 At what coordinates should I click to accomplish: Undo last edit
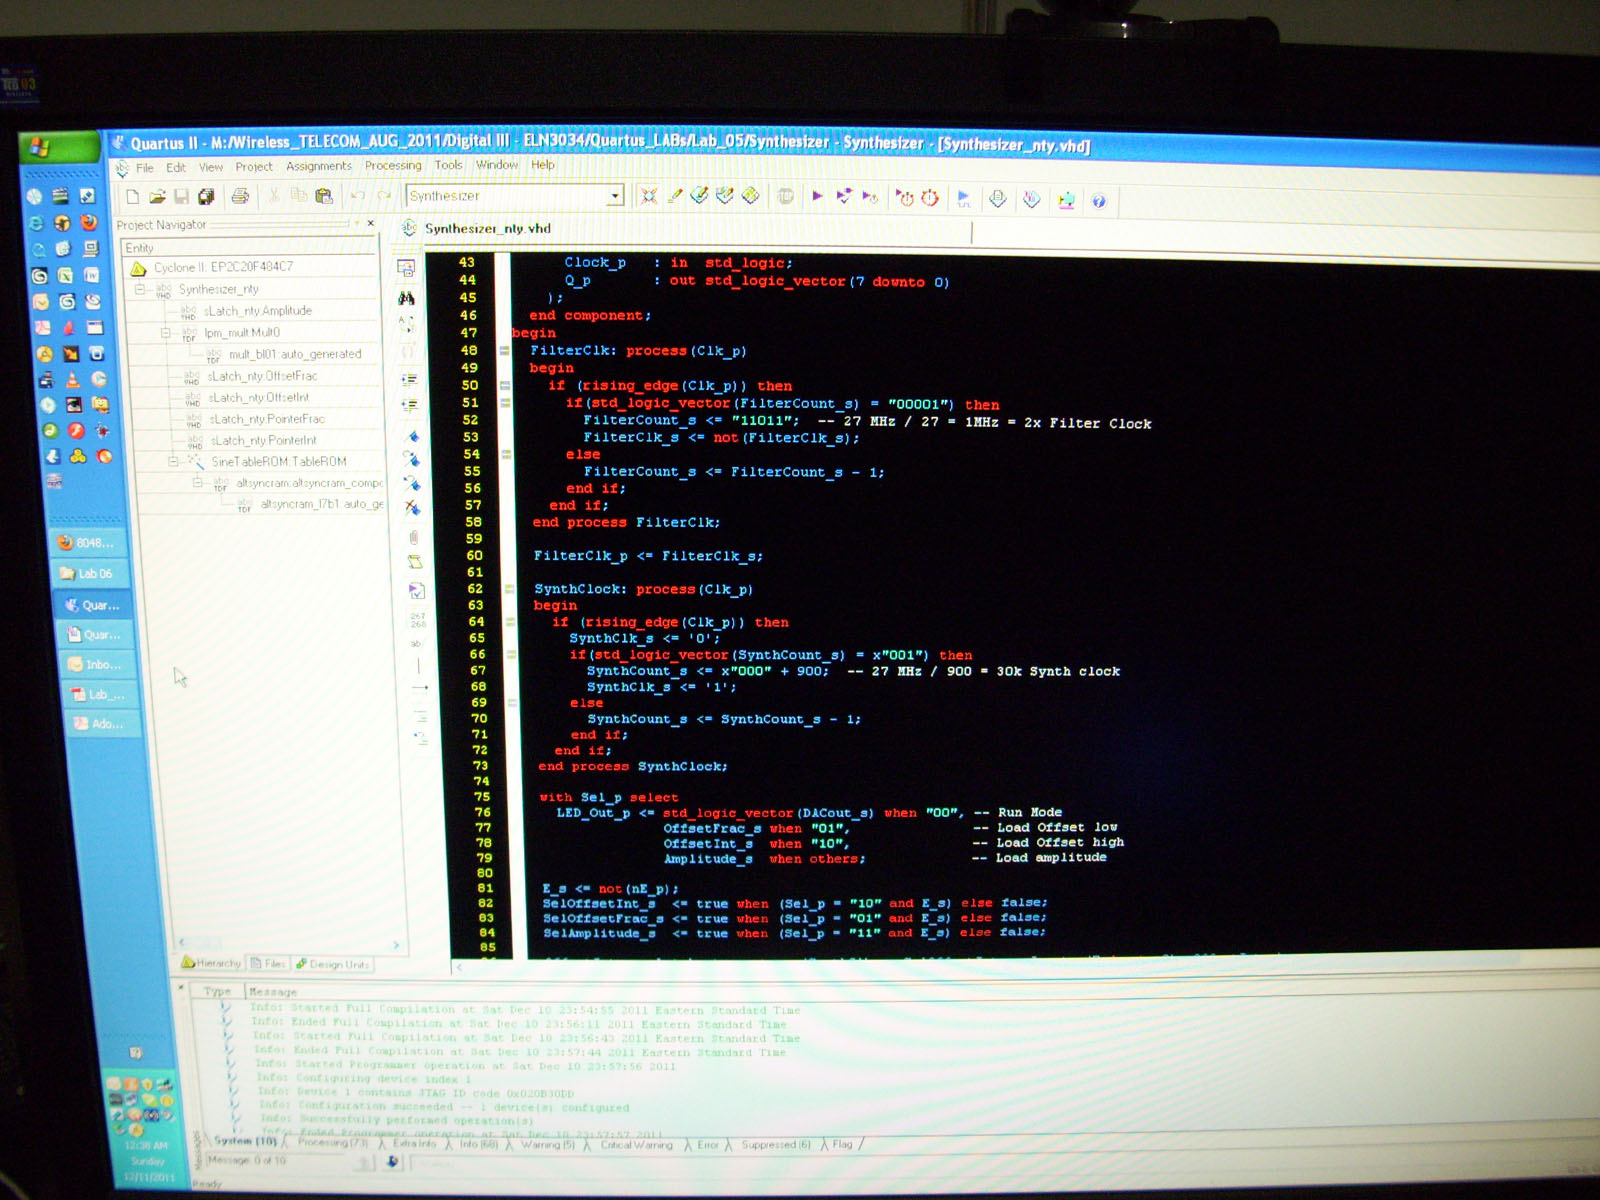(357, 196)
